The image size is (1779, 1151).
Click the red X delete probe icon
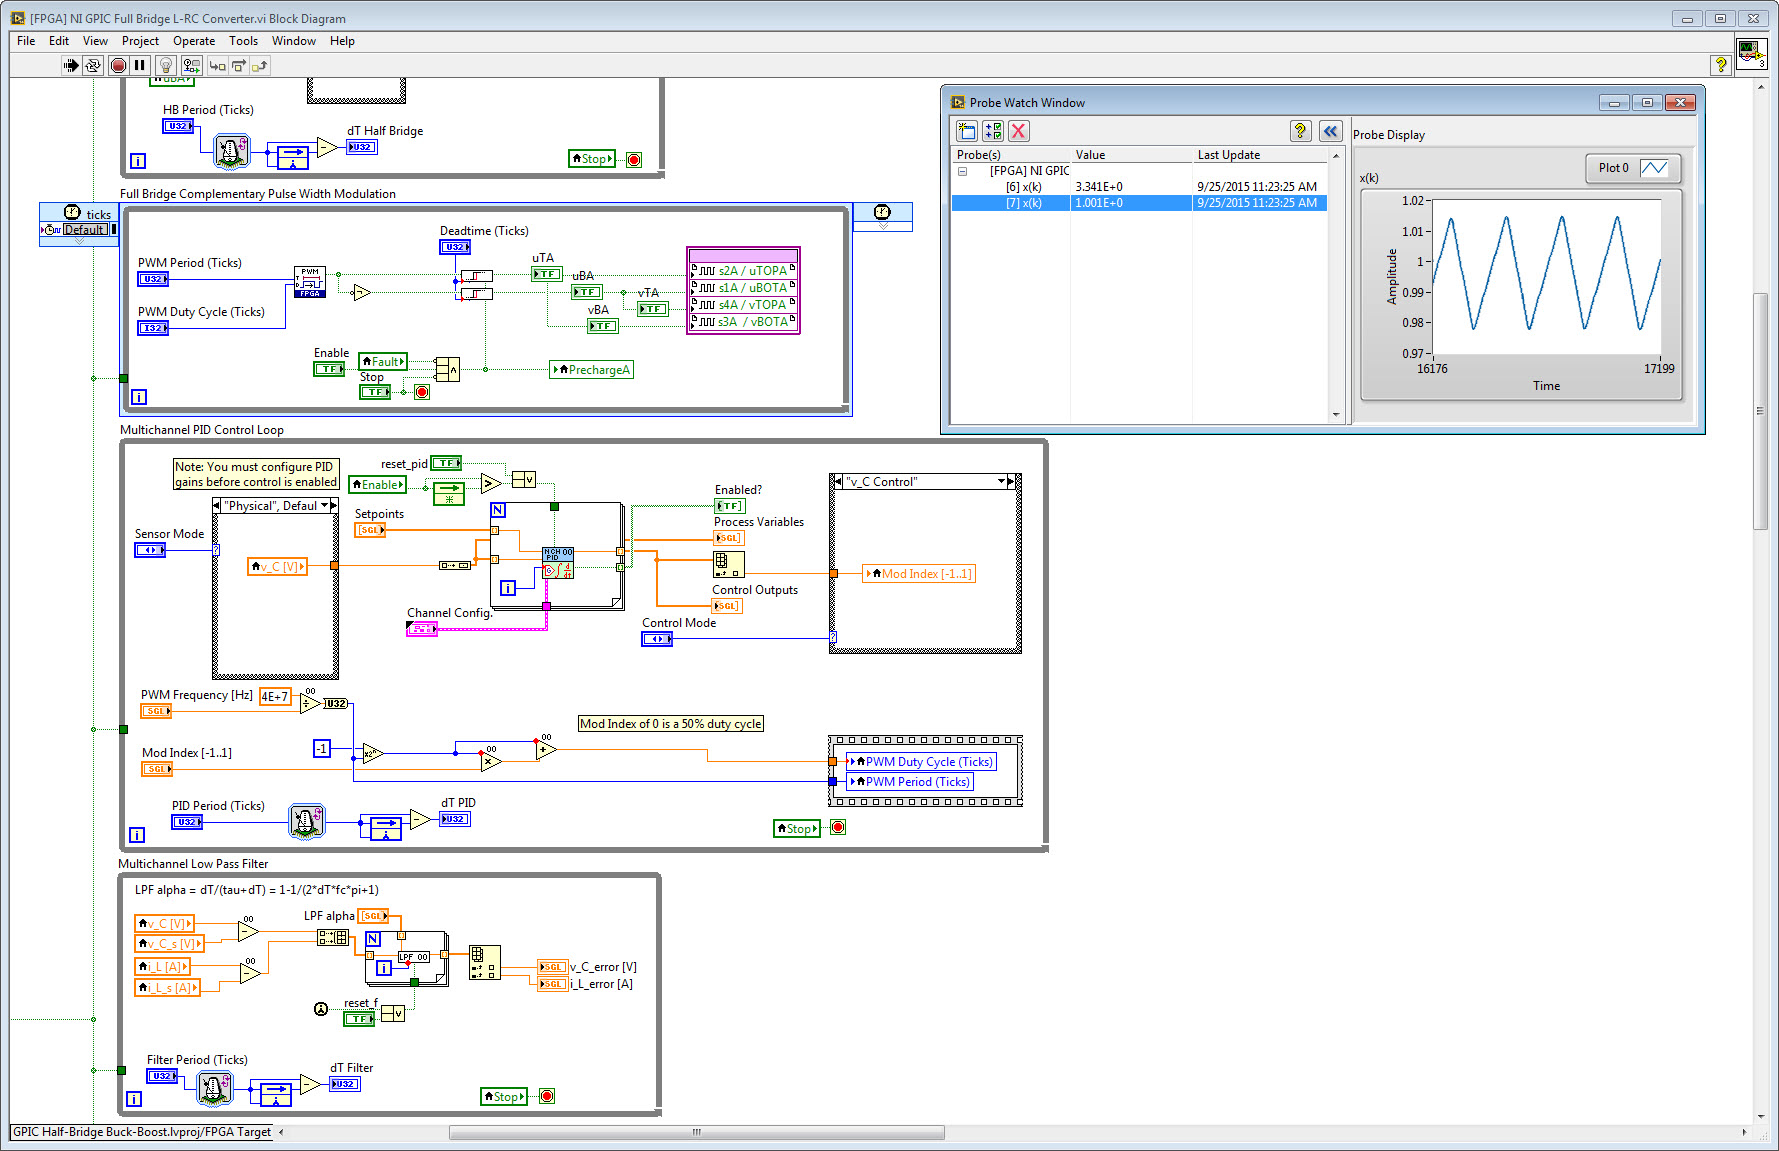coord(1018,131)
